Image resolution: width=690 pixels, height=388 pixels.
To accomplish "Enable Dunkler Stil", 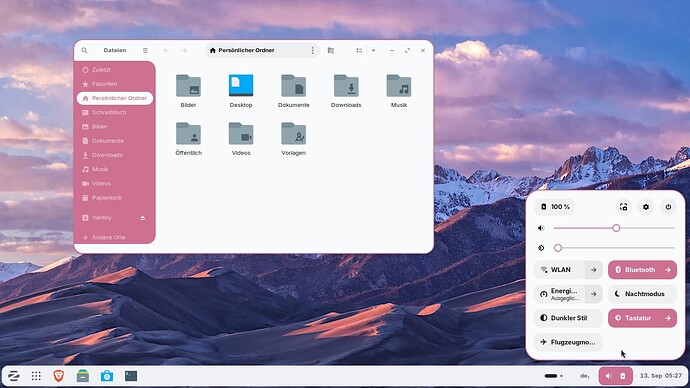I will (x=569, y=318).
